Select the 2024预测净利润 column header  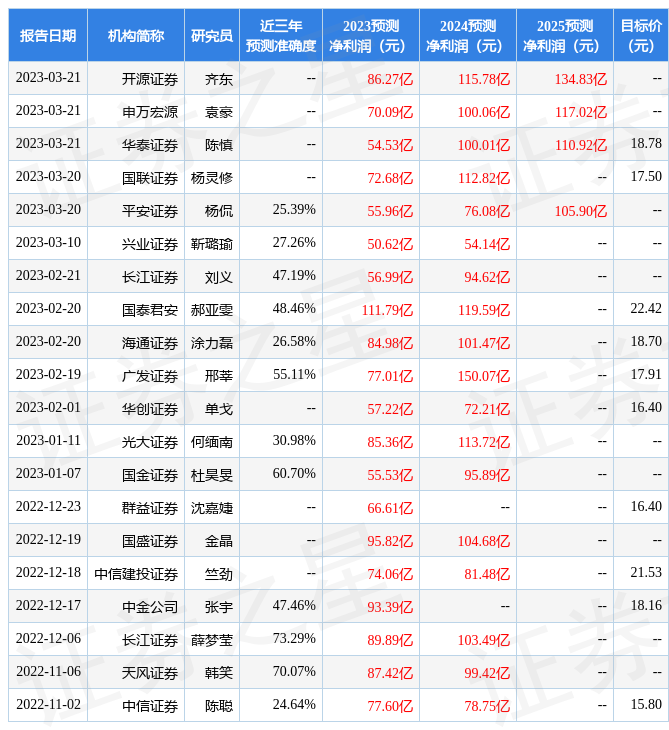point(468,35)
